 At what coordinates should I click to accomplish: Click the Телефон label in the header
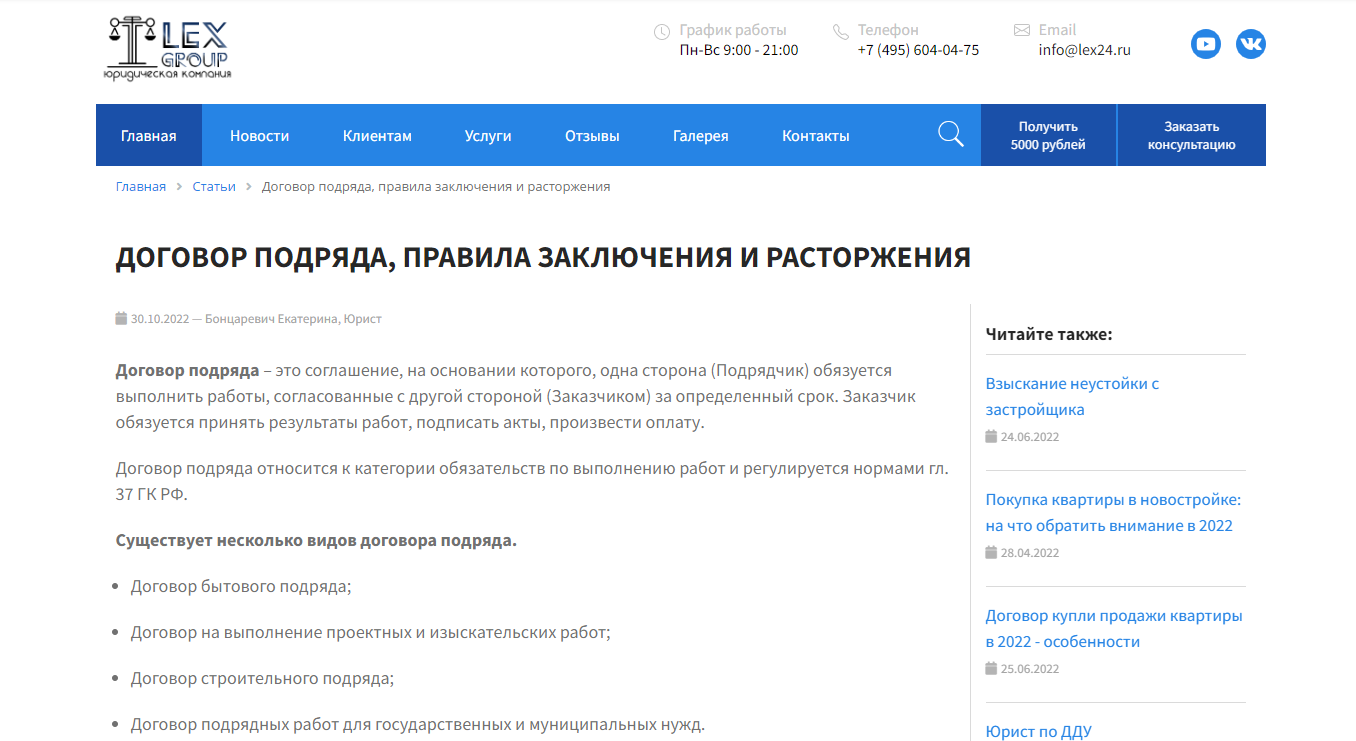click(x=888, y=30)
